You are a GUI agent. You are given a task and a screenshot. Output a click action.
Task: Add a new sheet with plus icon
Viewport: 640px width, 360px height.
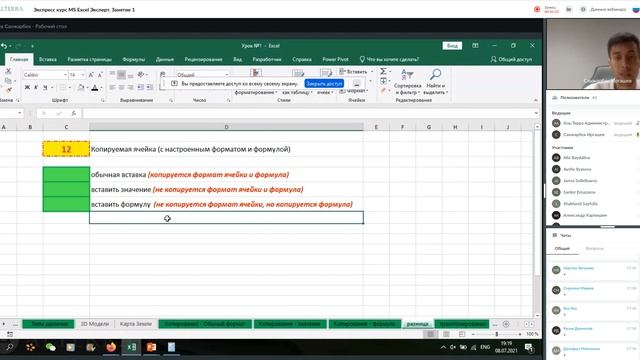[506, 324]
